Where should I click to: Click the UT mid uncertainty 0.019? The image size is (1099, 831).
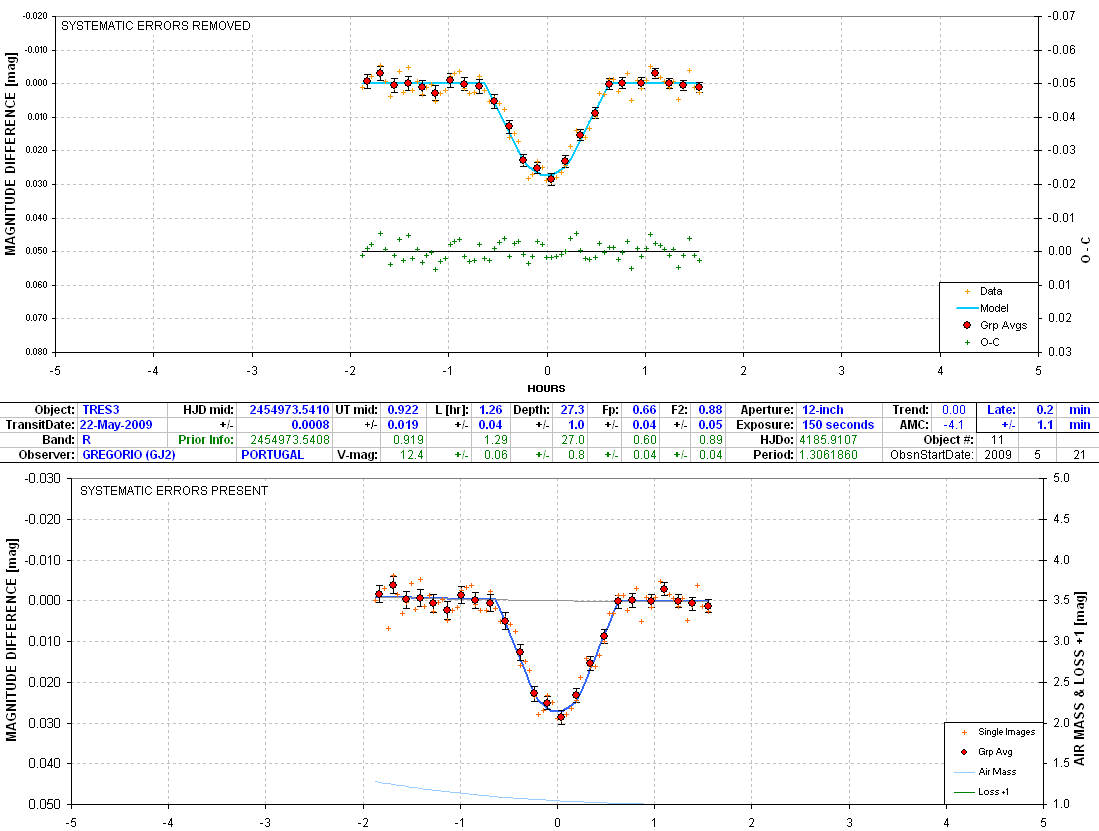click(403, 425)
